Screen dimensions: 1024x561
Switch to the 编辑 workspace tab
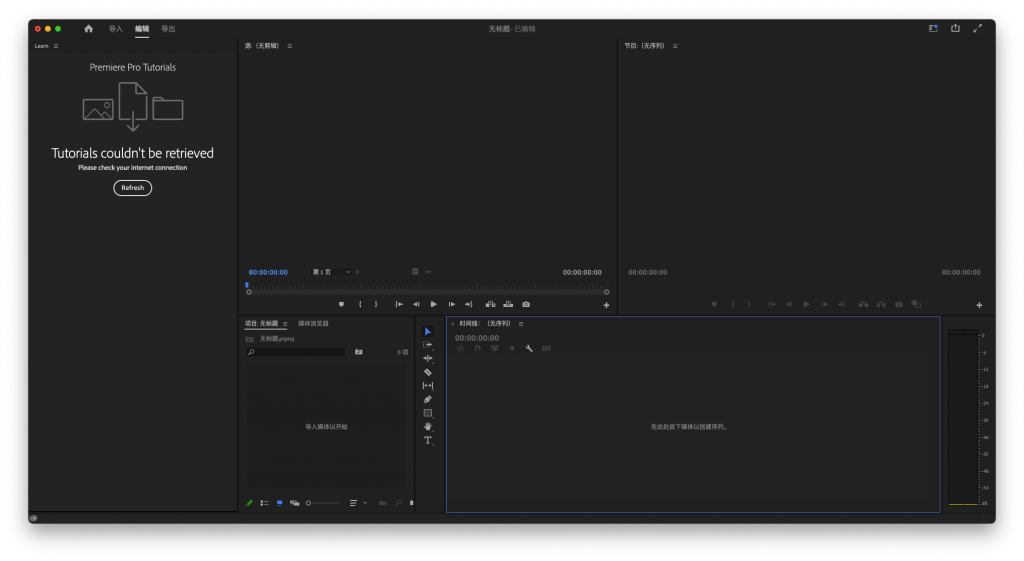142,29
